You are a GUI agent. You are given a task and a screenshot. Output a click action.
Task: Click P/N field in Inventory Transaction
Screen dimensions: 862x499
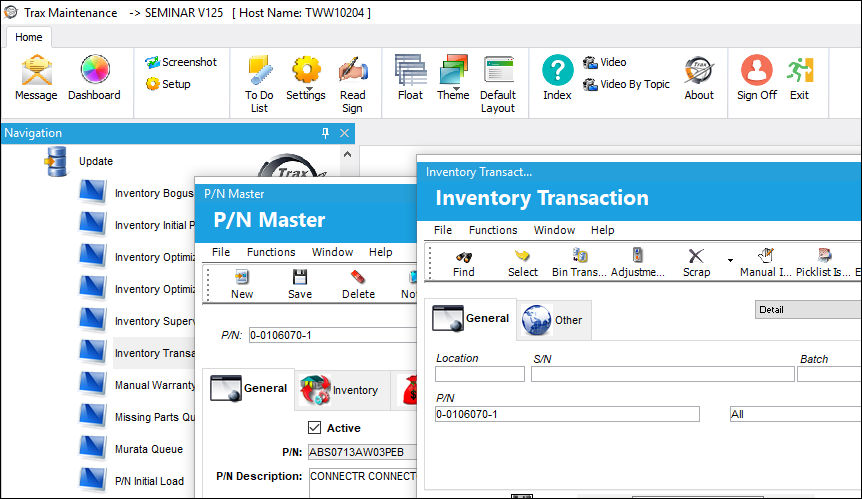point(567,414)
